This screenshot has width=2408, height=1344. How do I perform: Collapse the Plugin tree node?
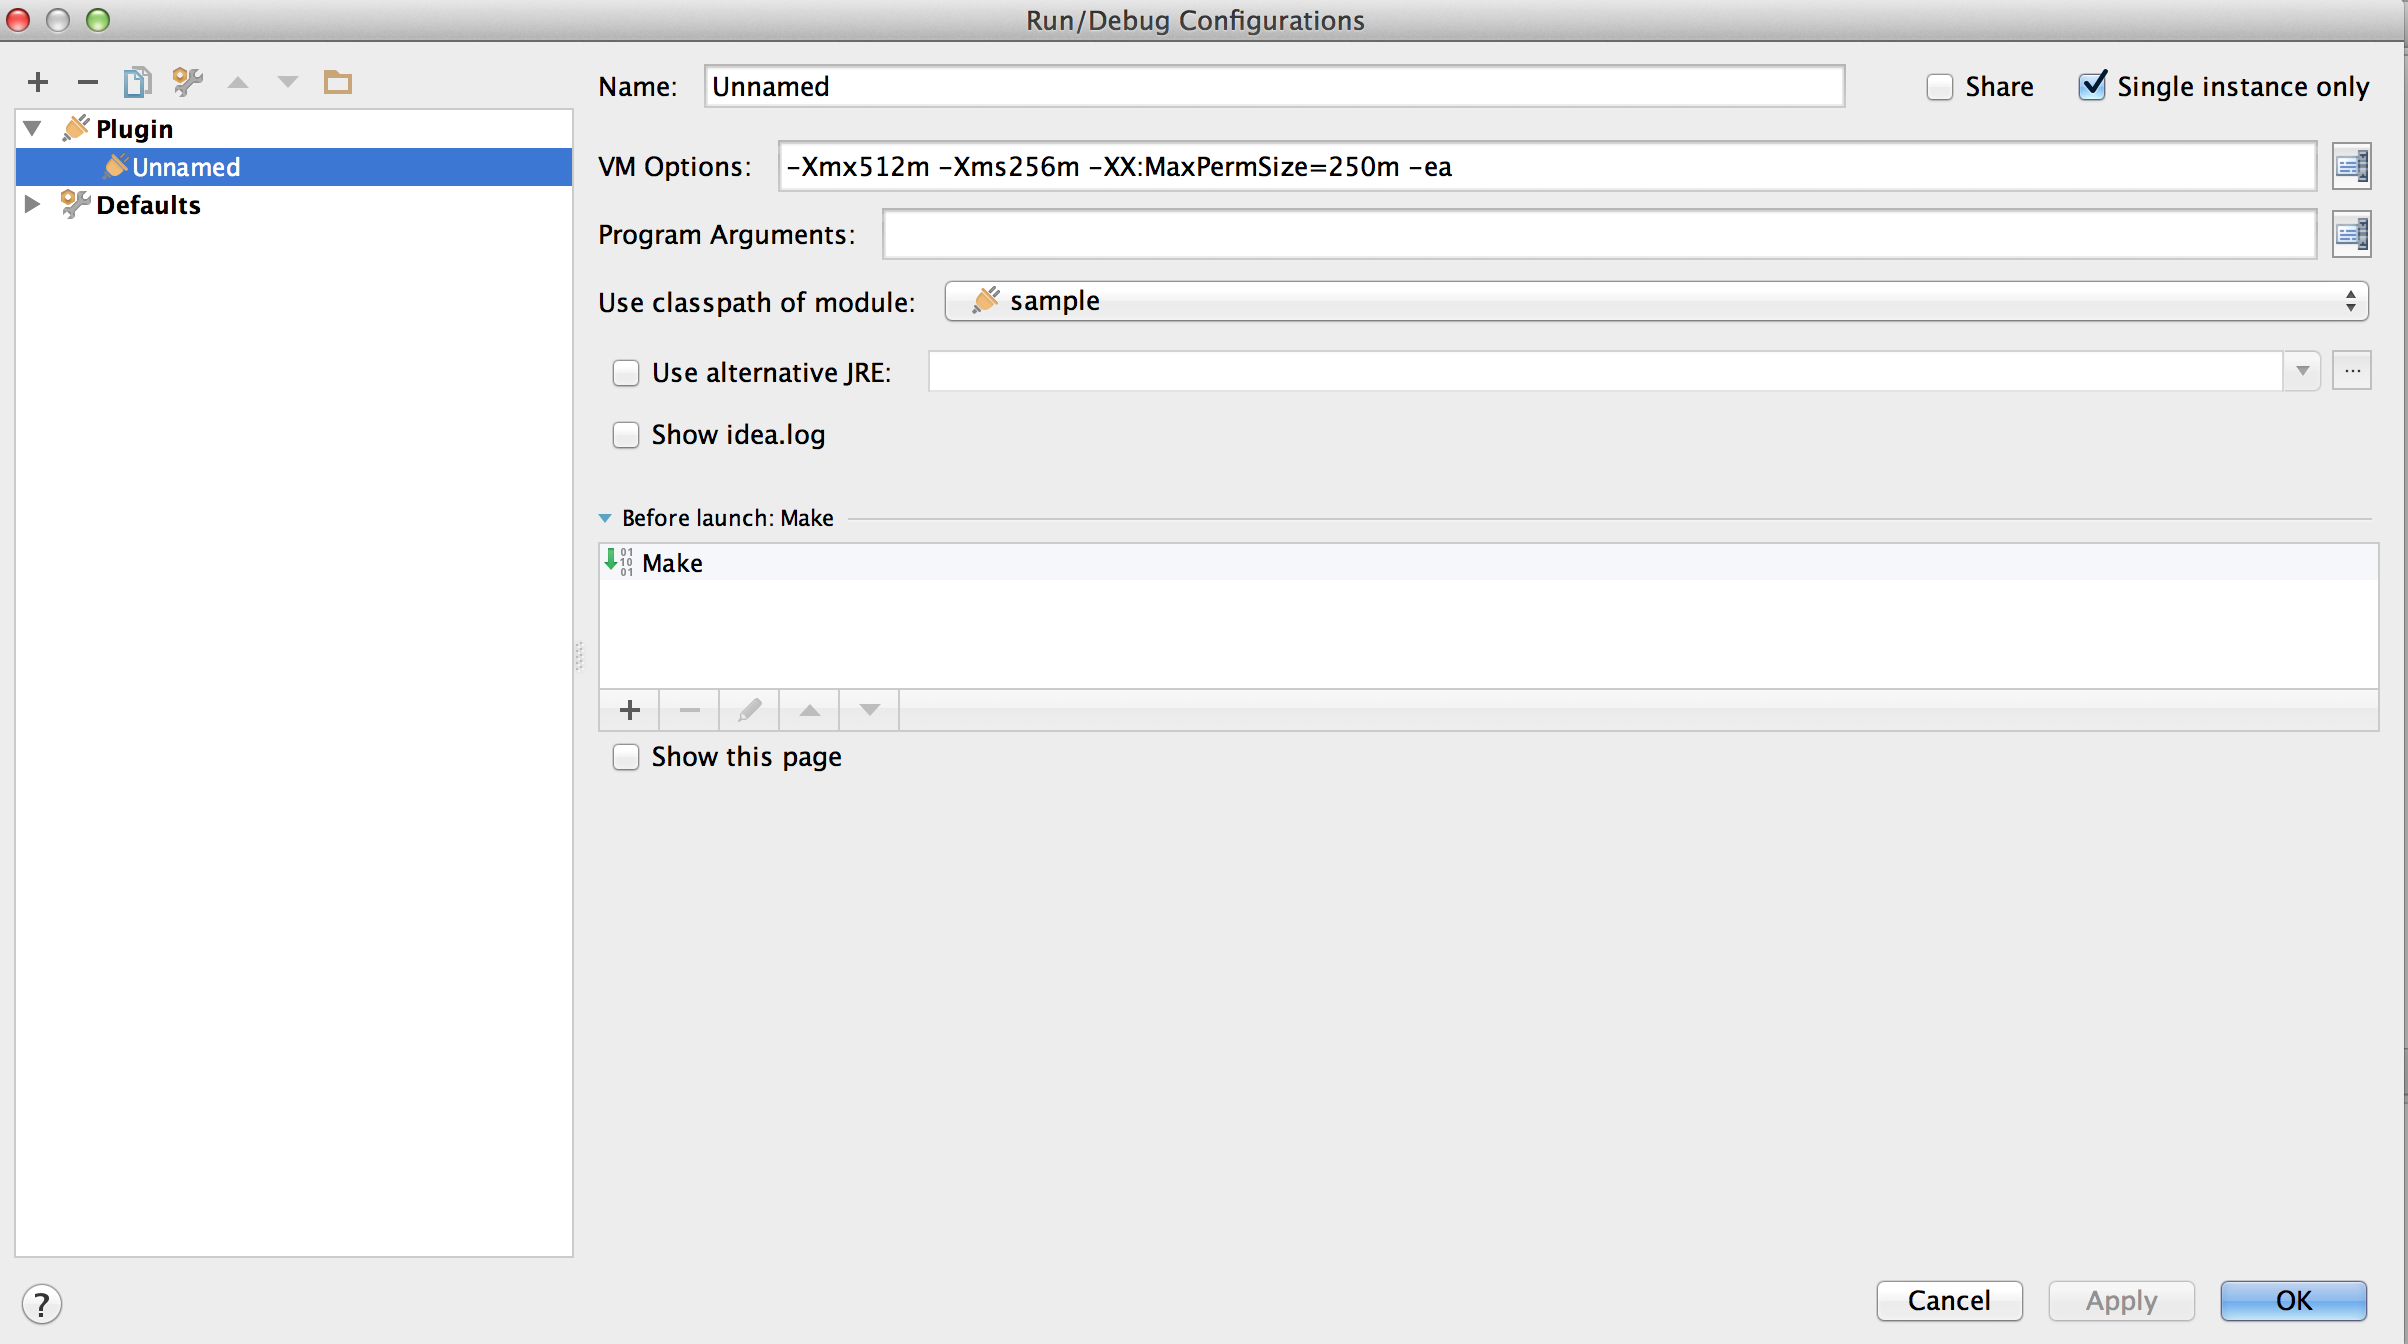[32, 128]
